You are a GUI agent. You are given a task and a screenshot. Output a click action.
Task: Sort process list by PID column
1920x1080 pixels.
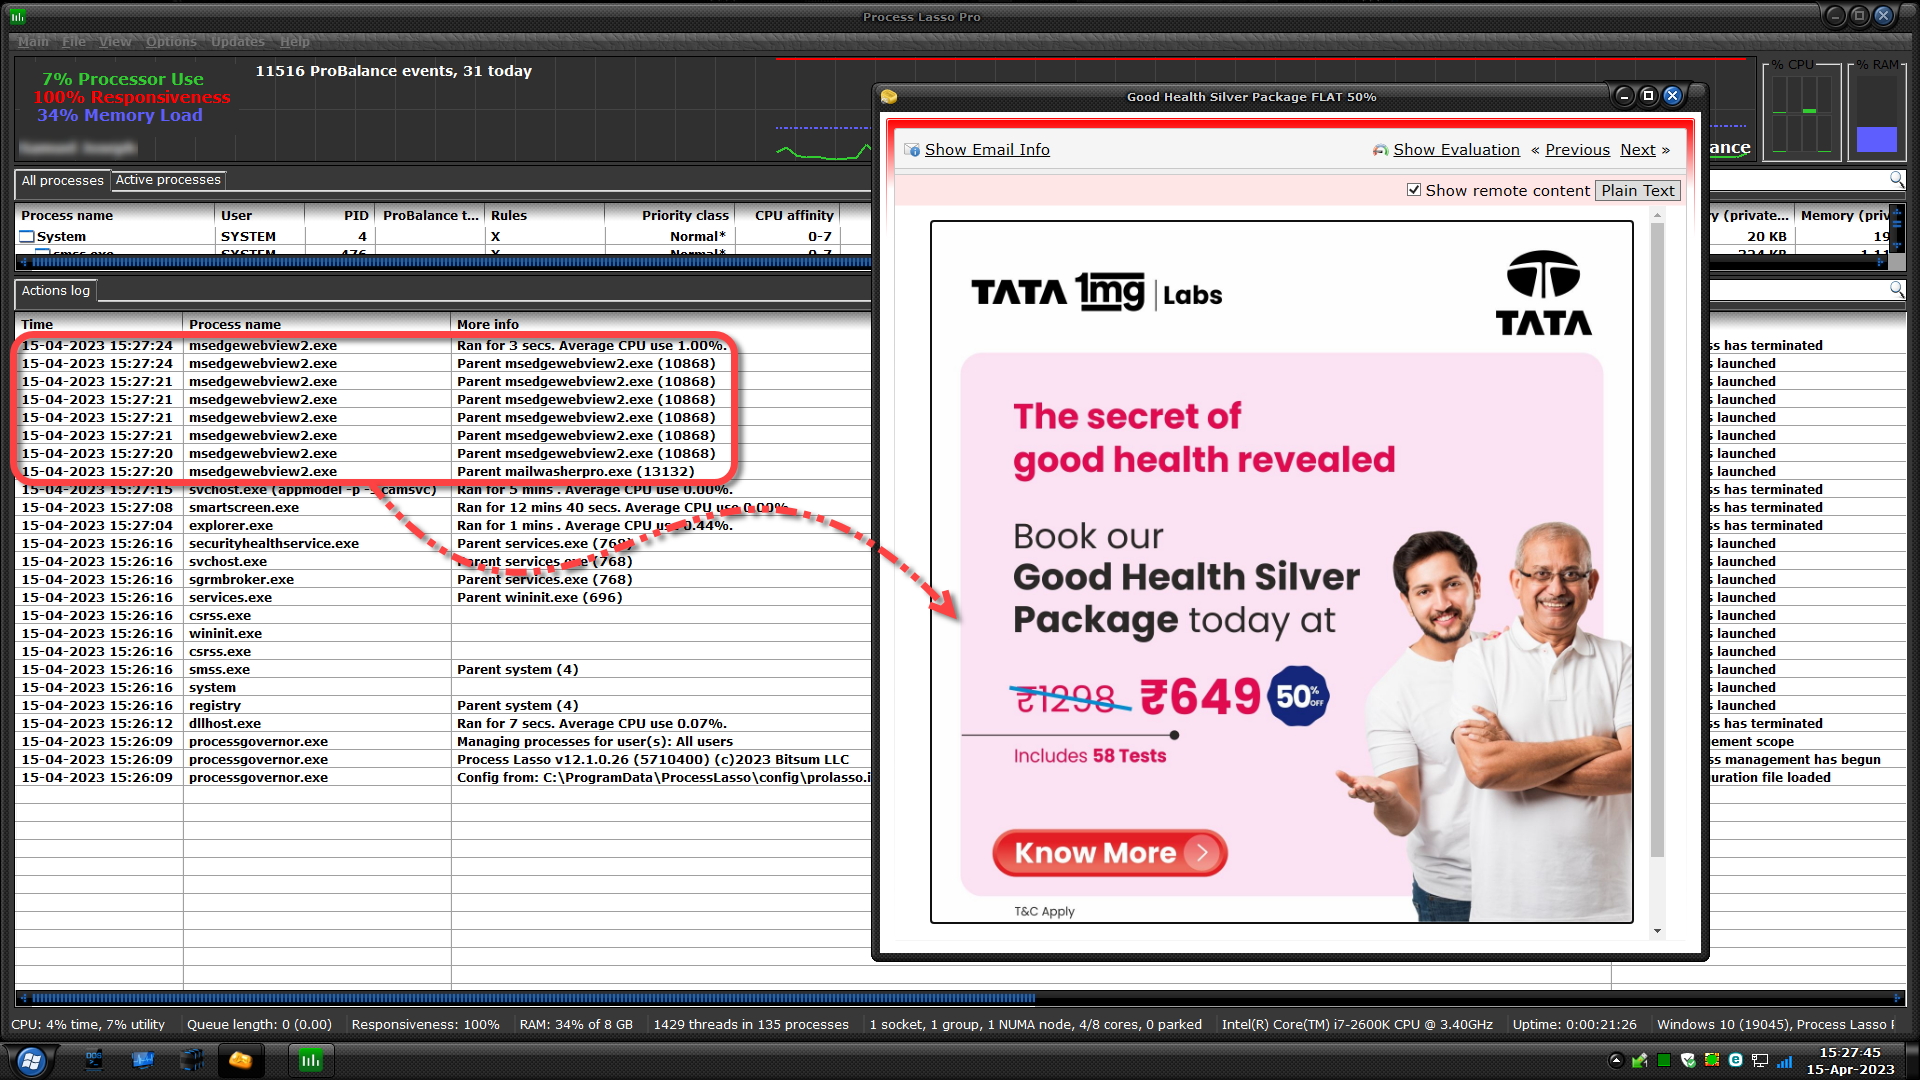point(340,215)
